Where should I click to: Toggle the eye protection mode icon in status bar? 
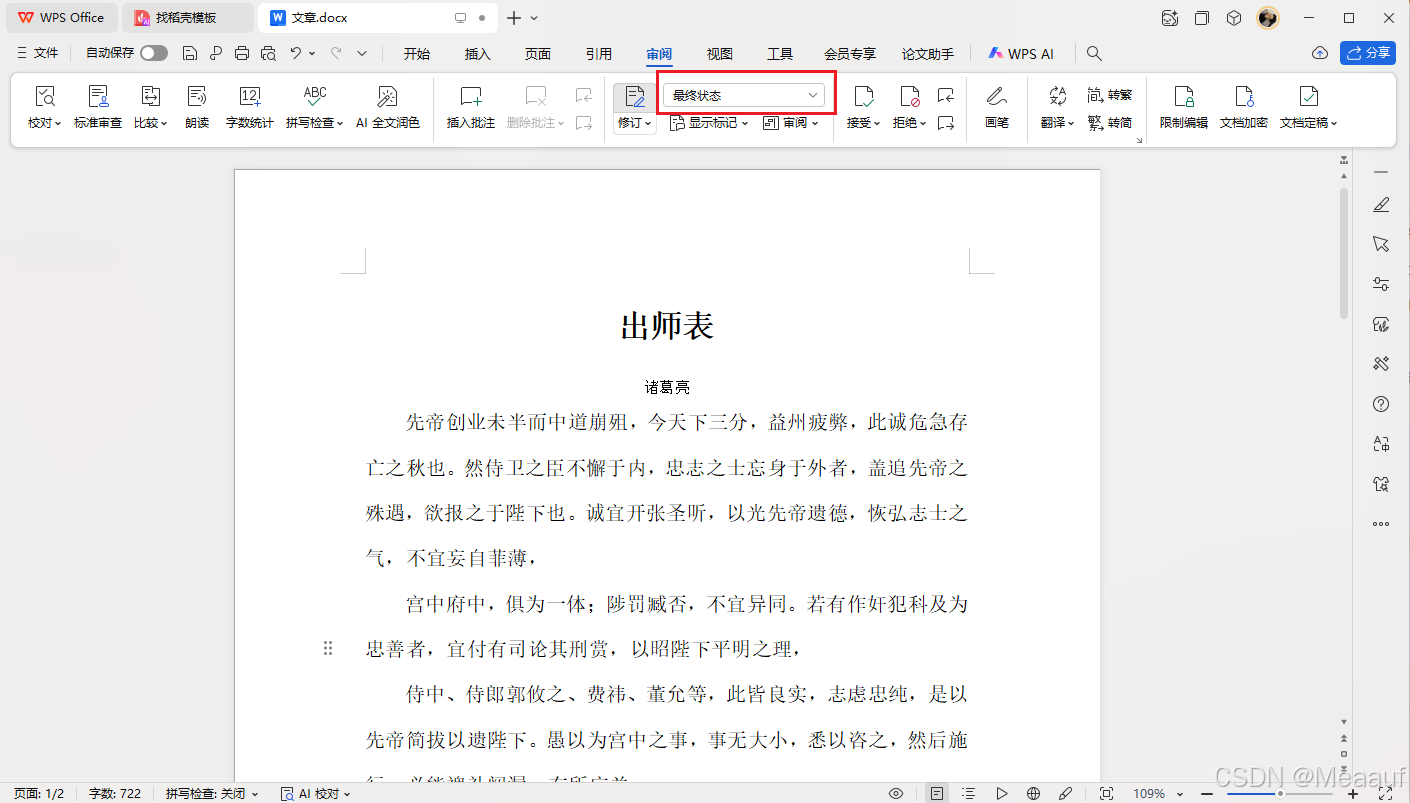(x=896, y=793)
